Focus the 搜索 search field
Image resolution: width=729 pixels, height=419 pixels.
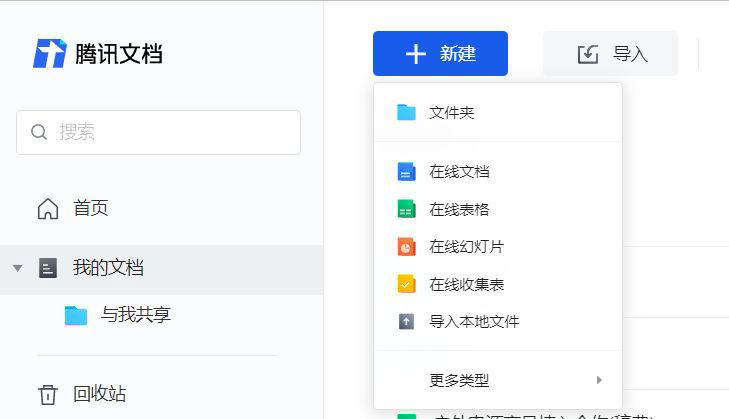tap(159, 133)
